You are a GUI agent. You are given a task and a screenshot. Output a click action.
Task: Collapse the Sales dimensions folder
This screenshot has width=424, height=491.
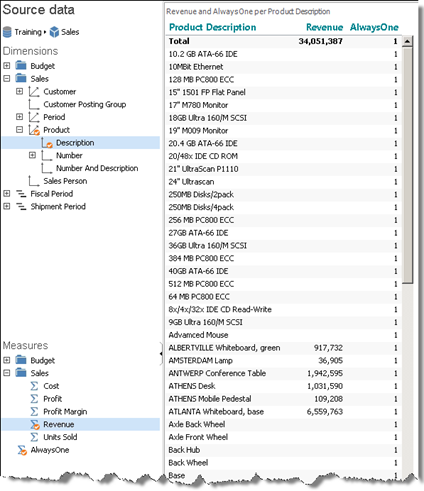coord(7,79)
